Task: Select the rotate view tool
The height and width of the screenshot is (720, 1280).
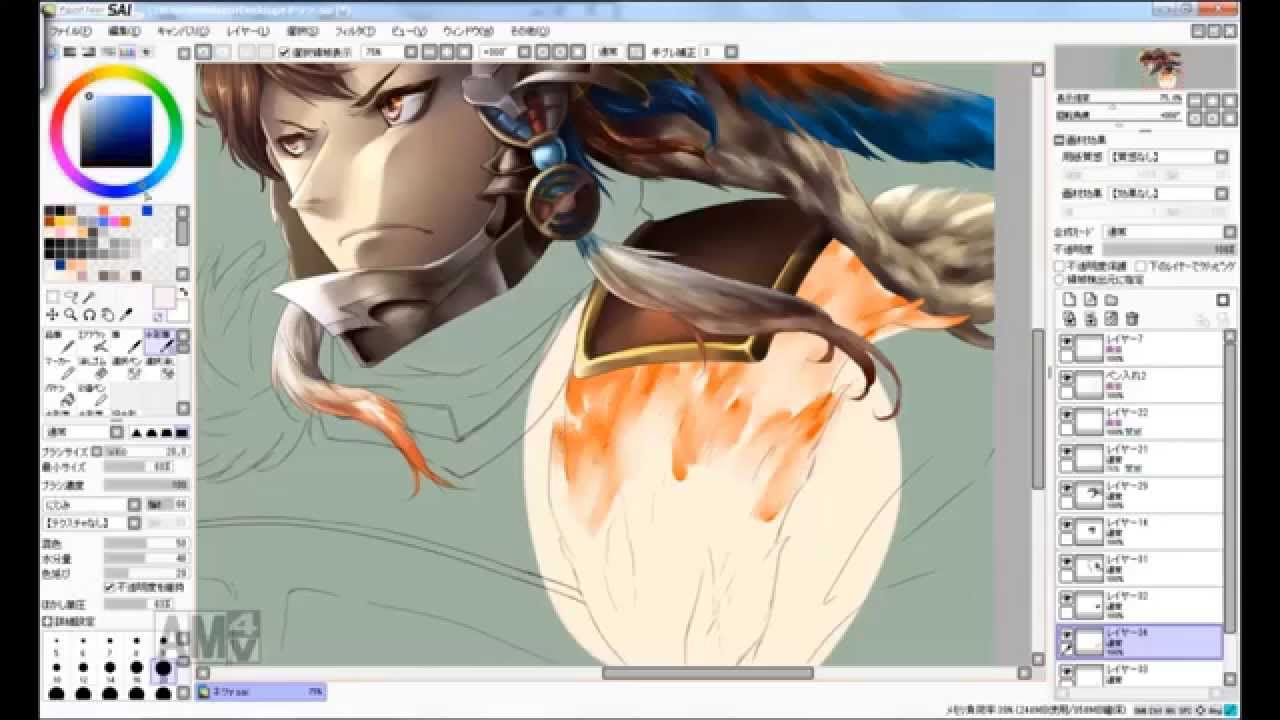Action: 89,315
